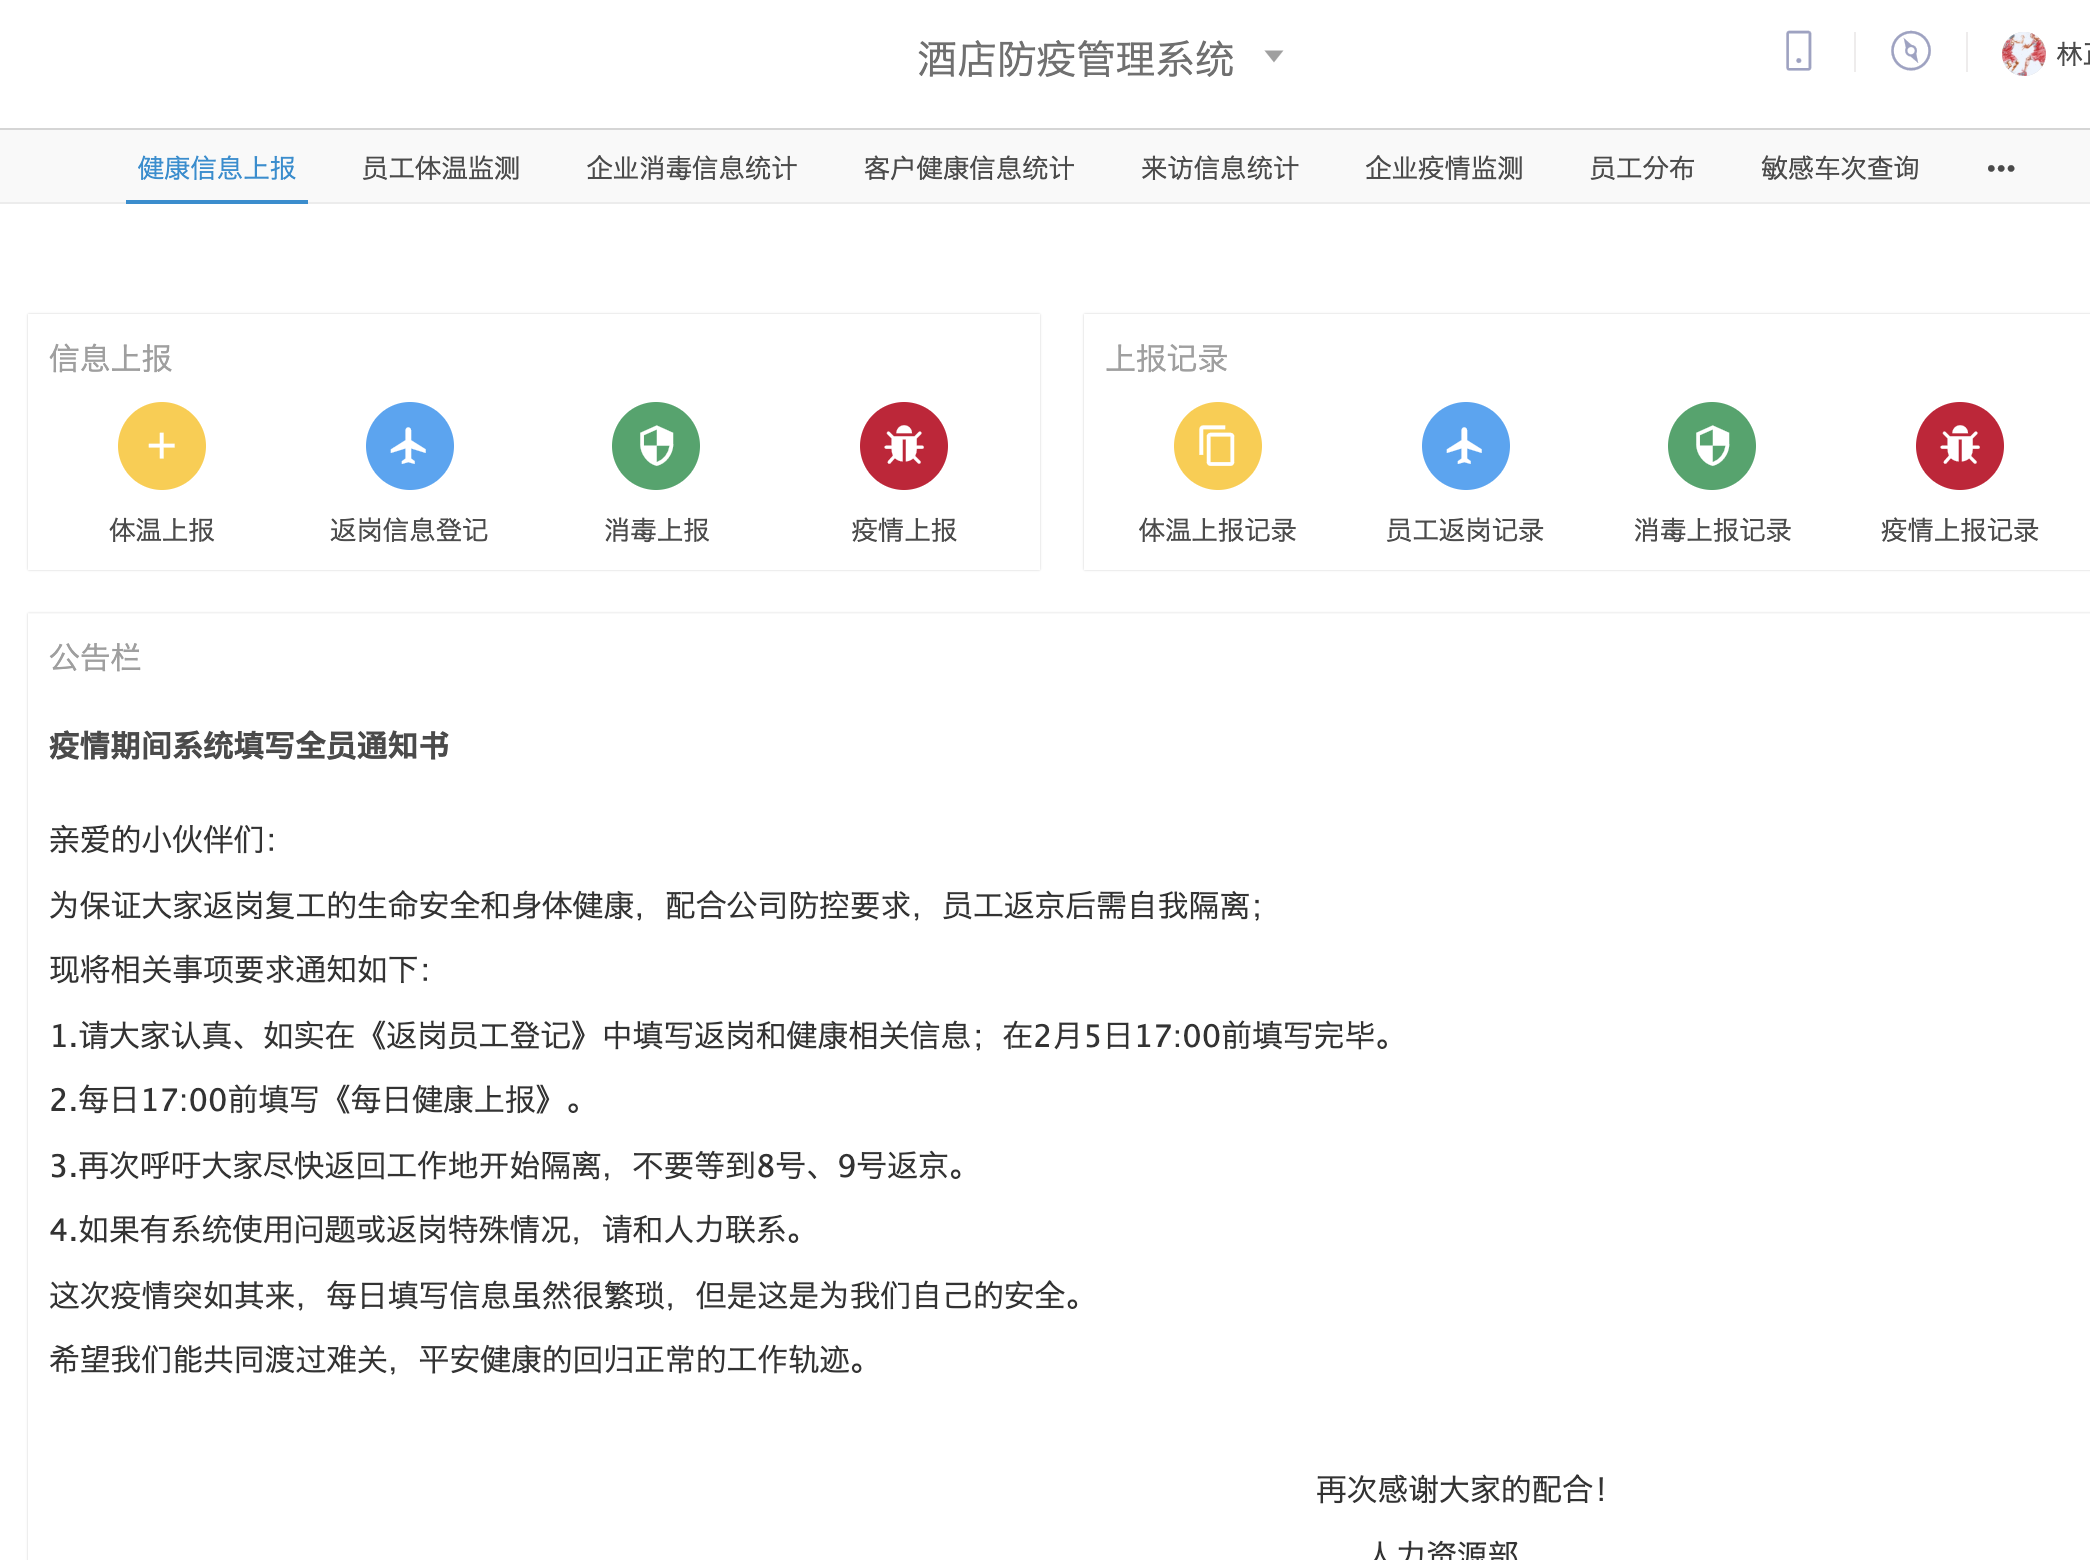This screenshot has width=2090, height=1560.
Task: Click the 员工返岗记录 airplane icon
Action: pos(1465,446)
